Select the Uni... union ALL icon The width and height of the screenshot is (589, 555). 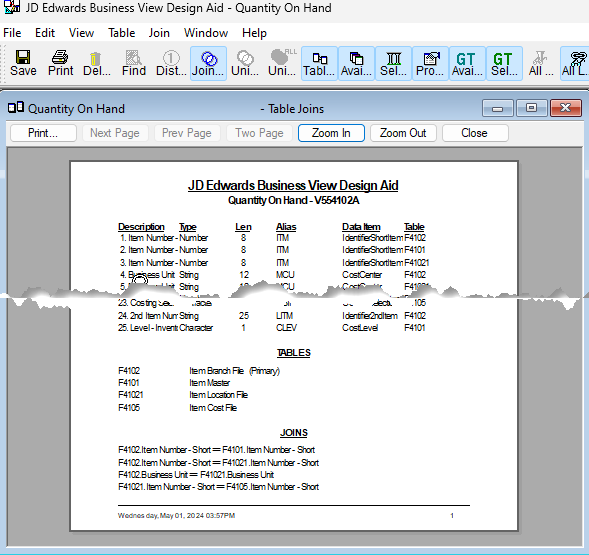(282, 63)
